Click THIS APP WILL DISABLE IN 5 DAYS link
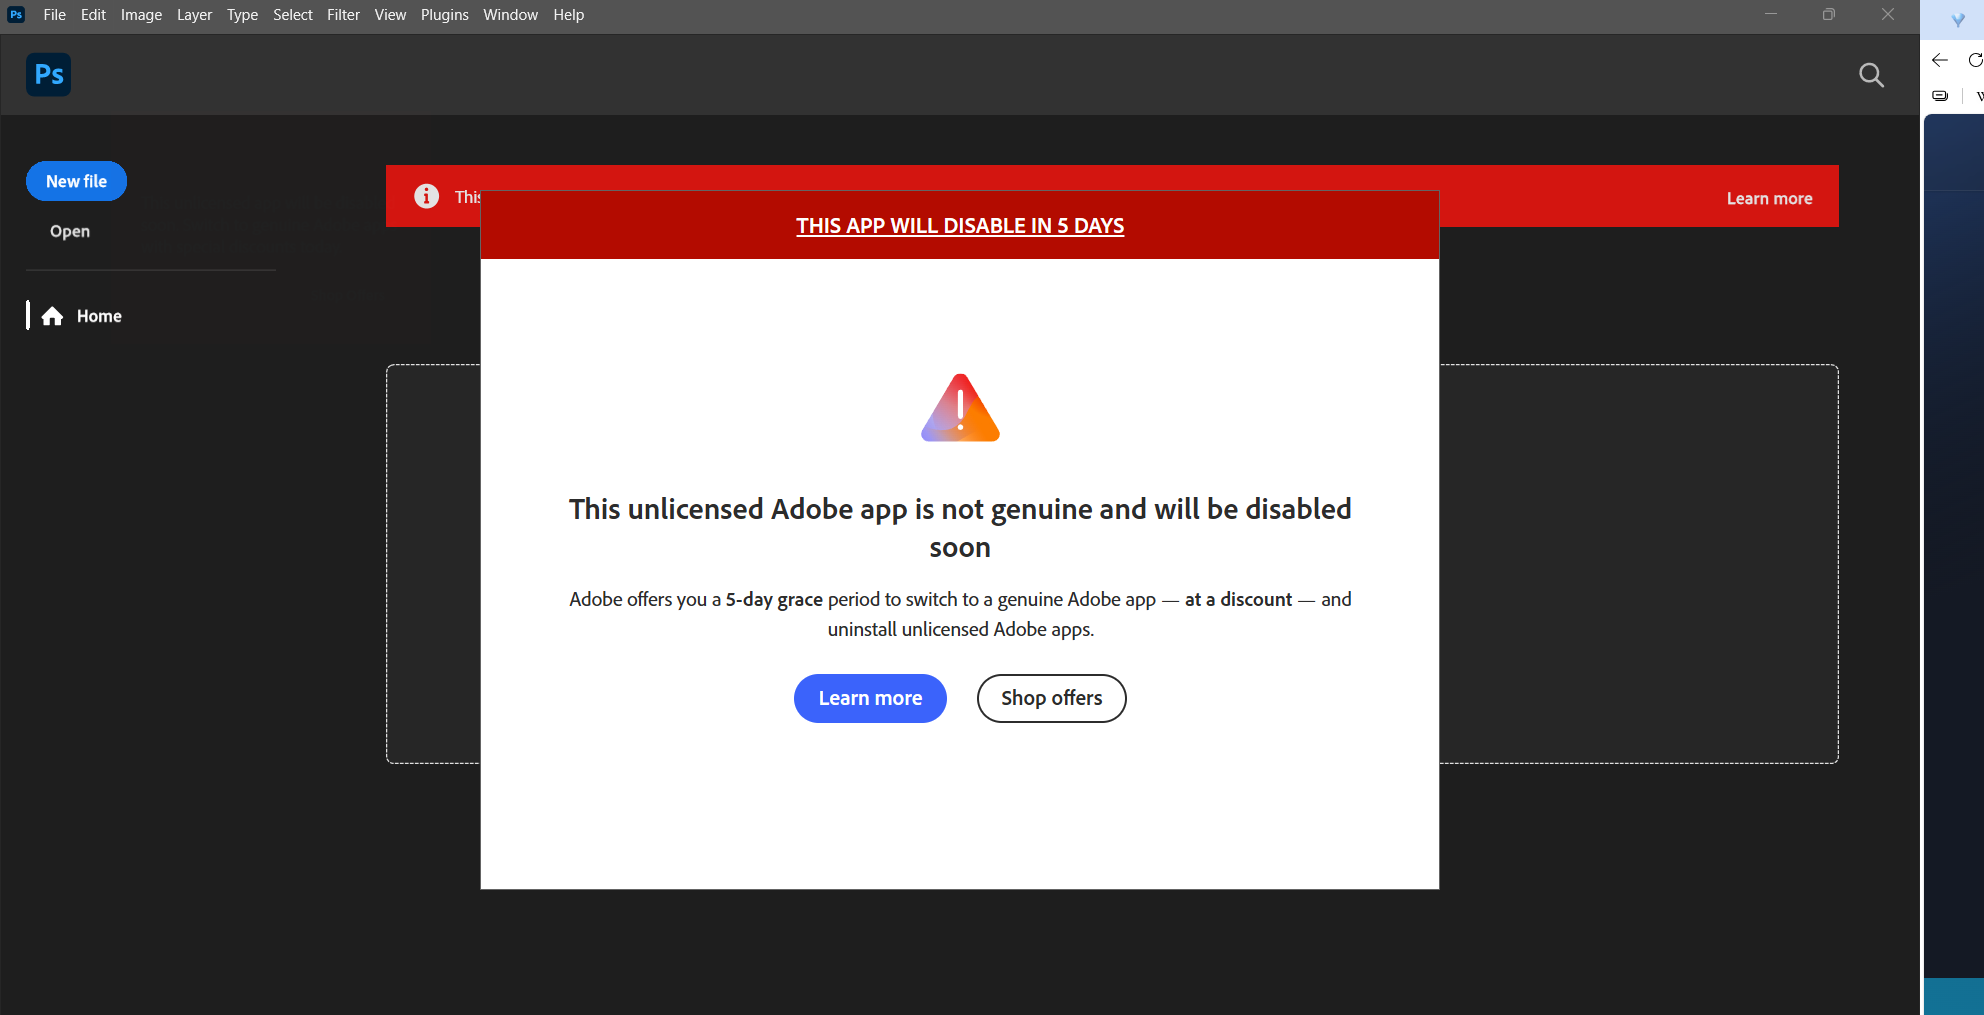 tap(960, 226)
